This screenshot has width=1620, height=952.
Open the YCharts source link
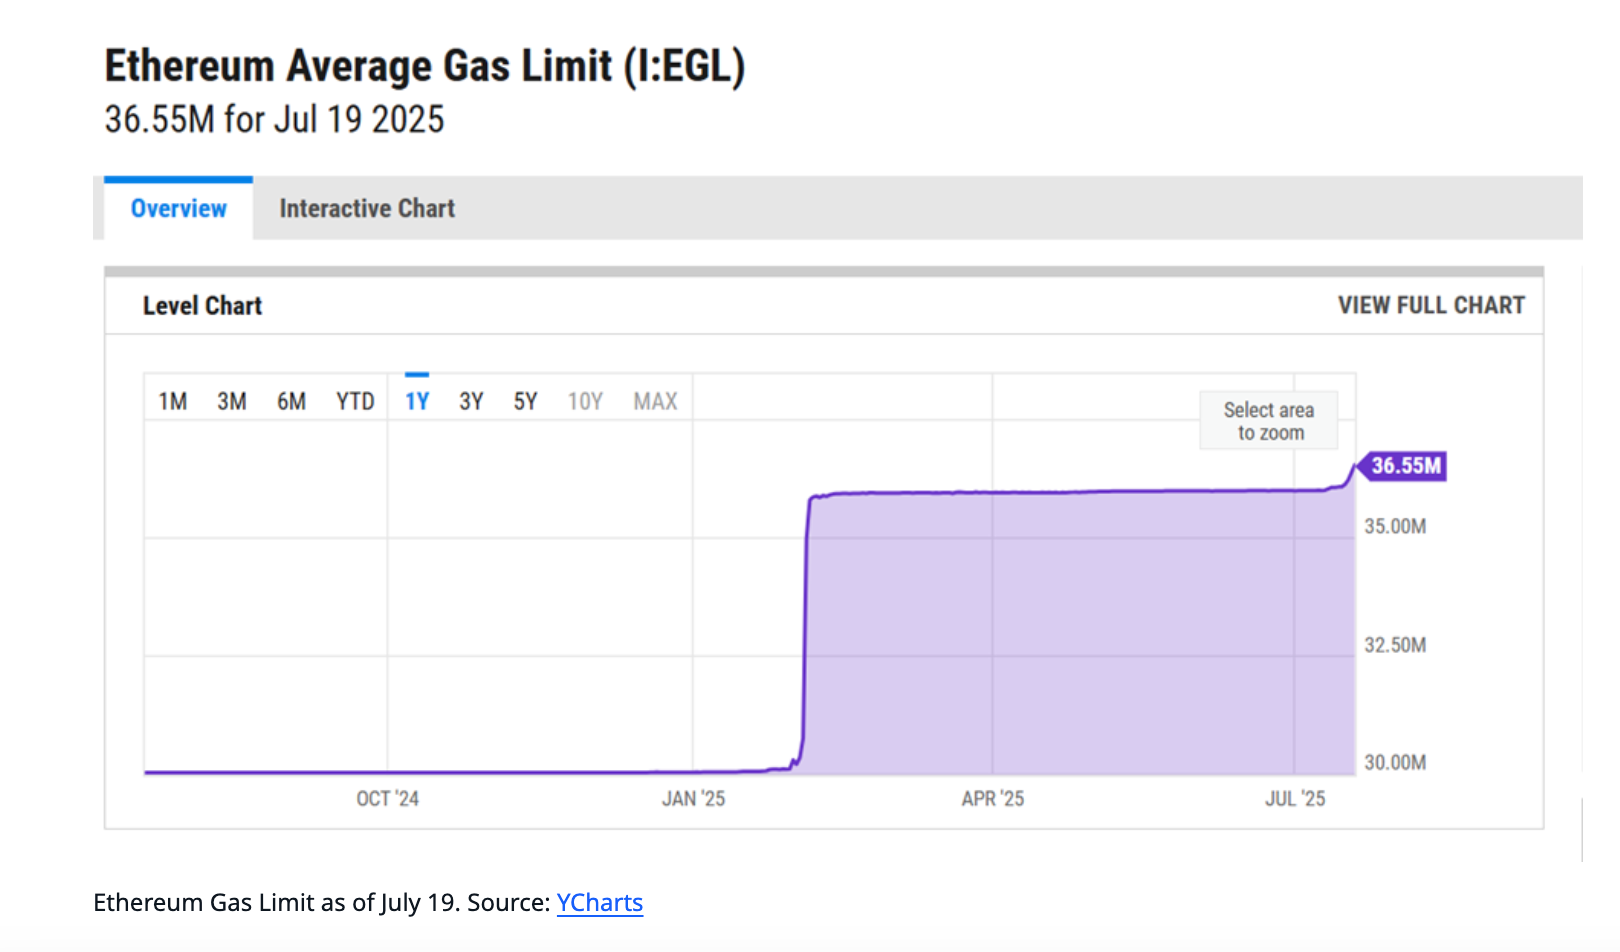click(x=599, y=903)
